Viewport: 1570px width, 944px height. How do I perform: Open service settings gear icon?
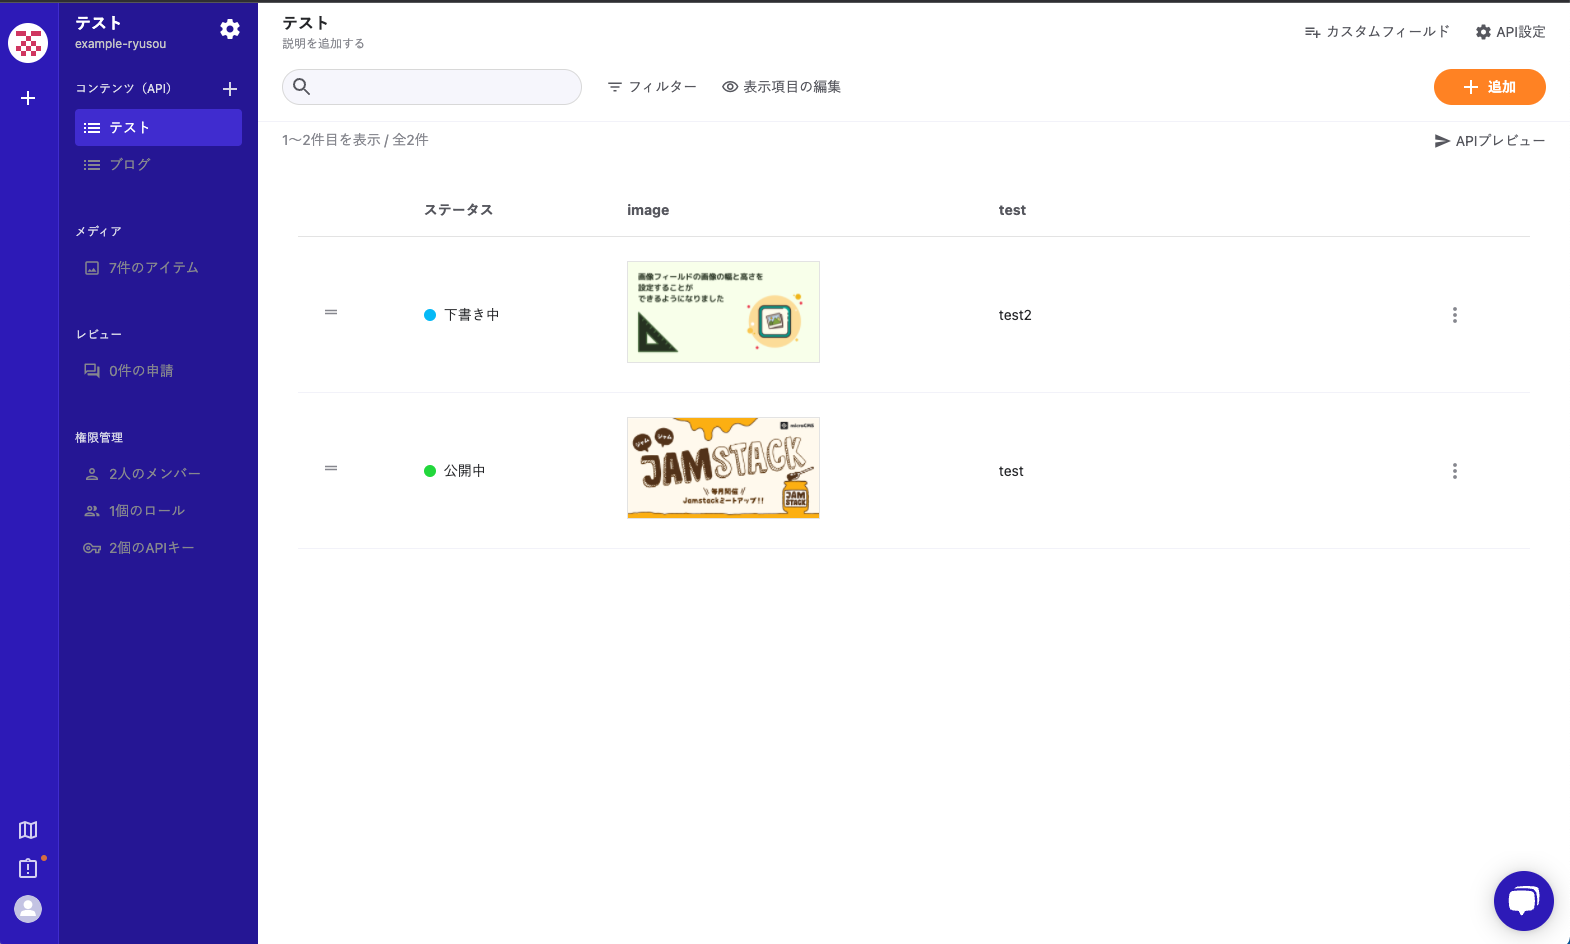(230, 29)
